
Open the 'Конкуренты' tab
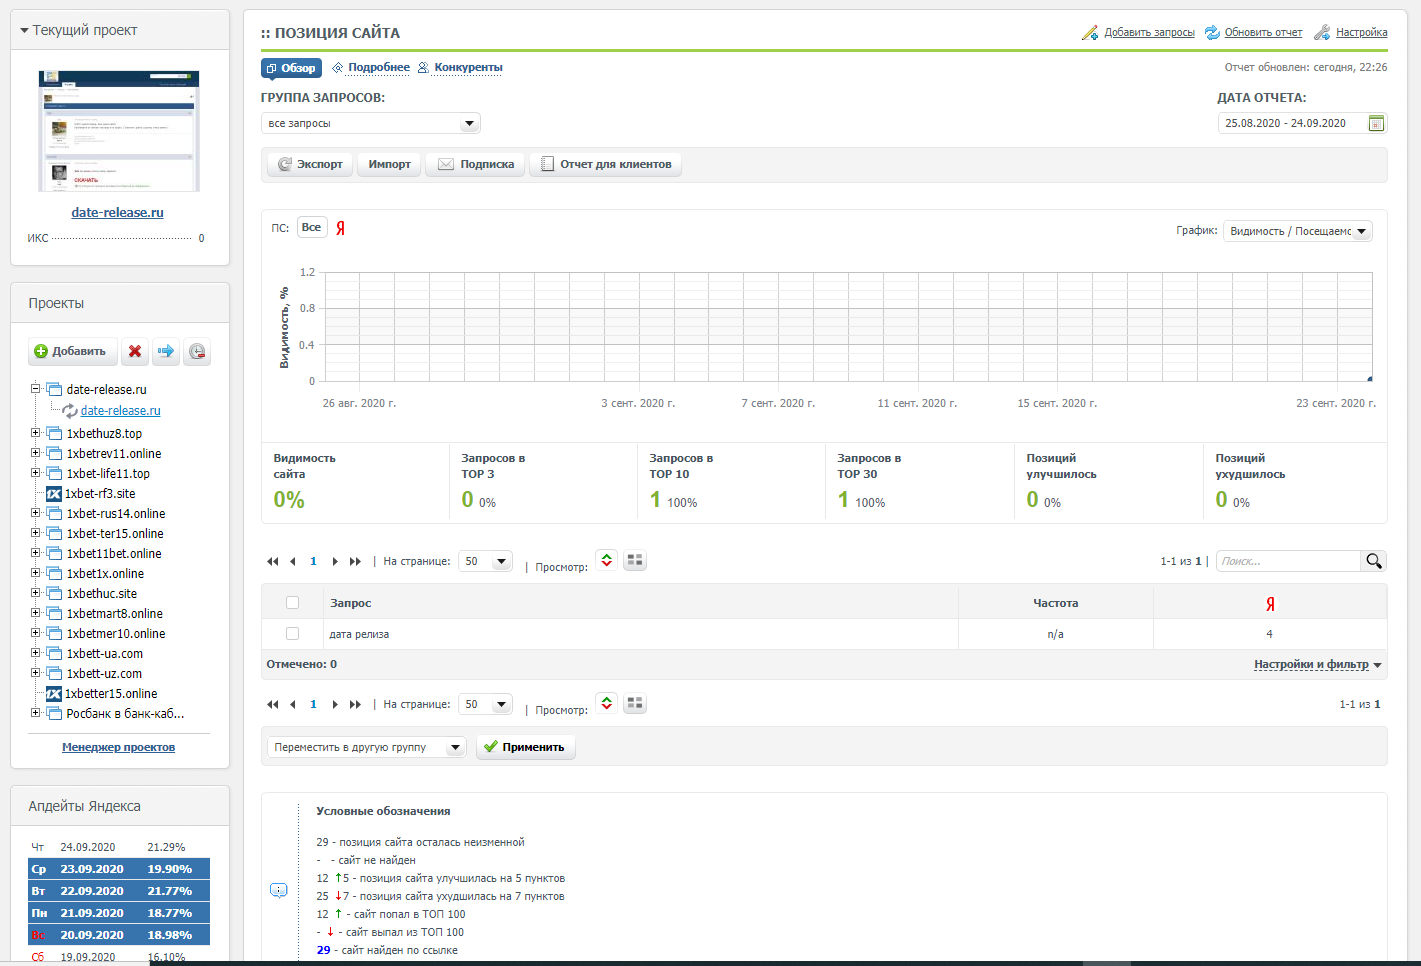[467, 68]
